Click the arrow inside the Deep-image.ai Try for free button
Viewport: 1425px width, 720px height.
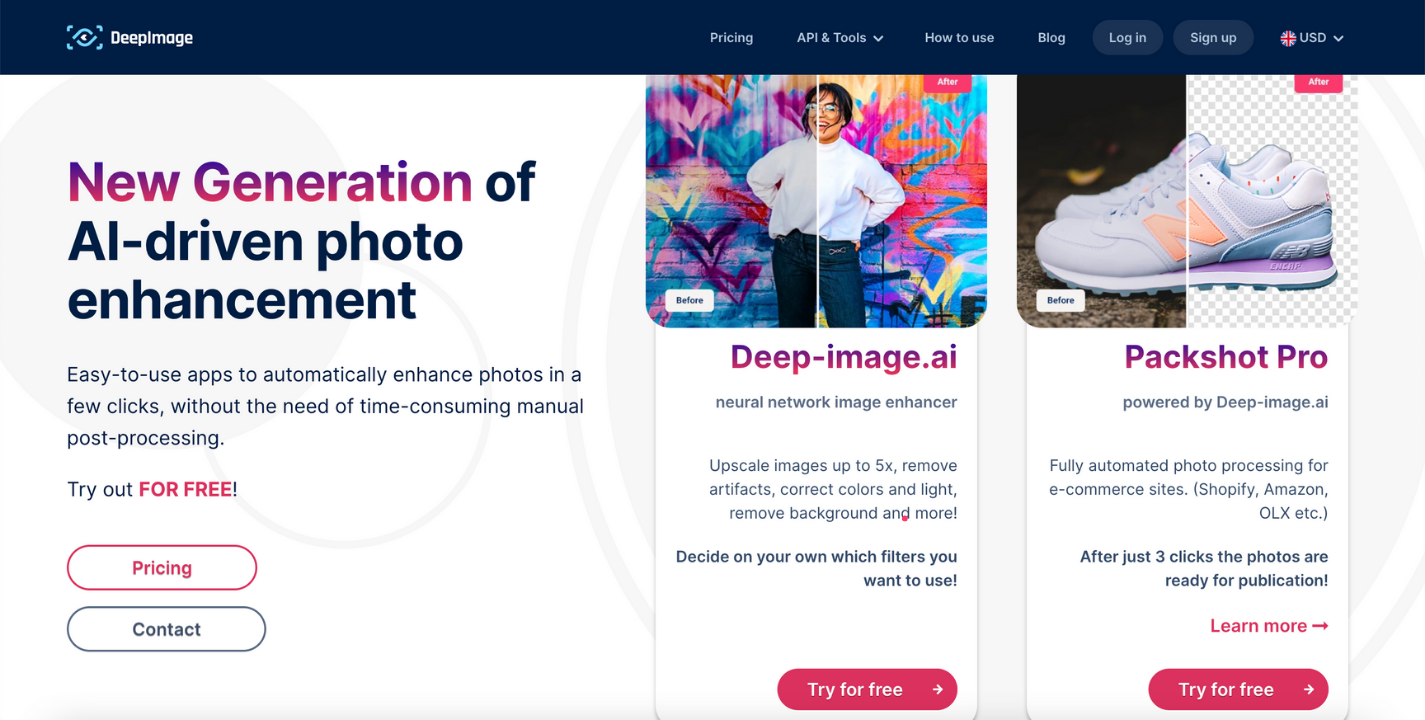(938, 689)
